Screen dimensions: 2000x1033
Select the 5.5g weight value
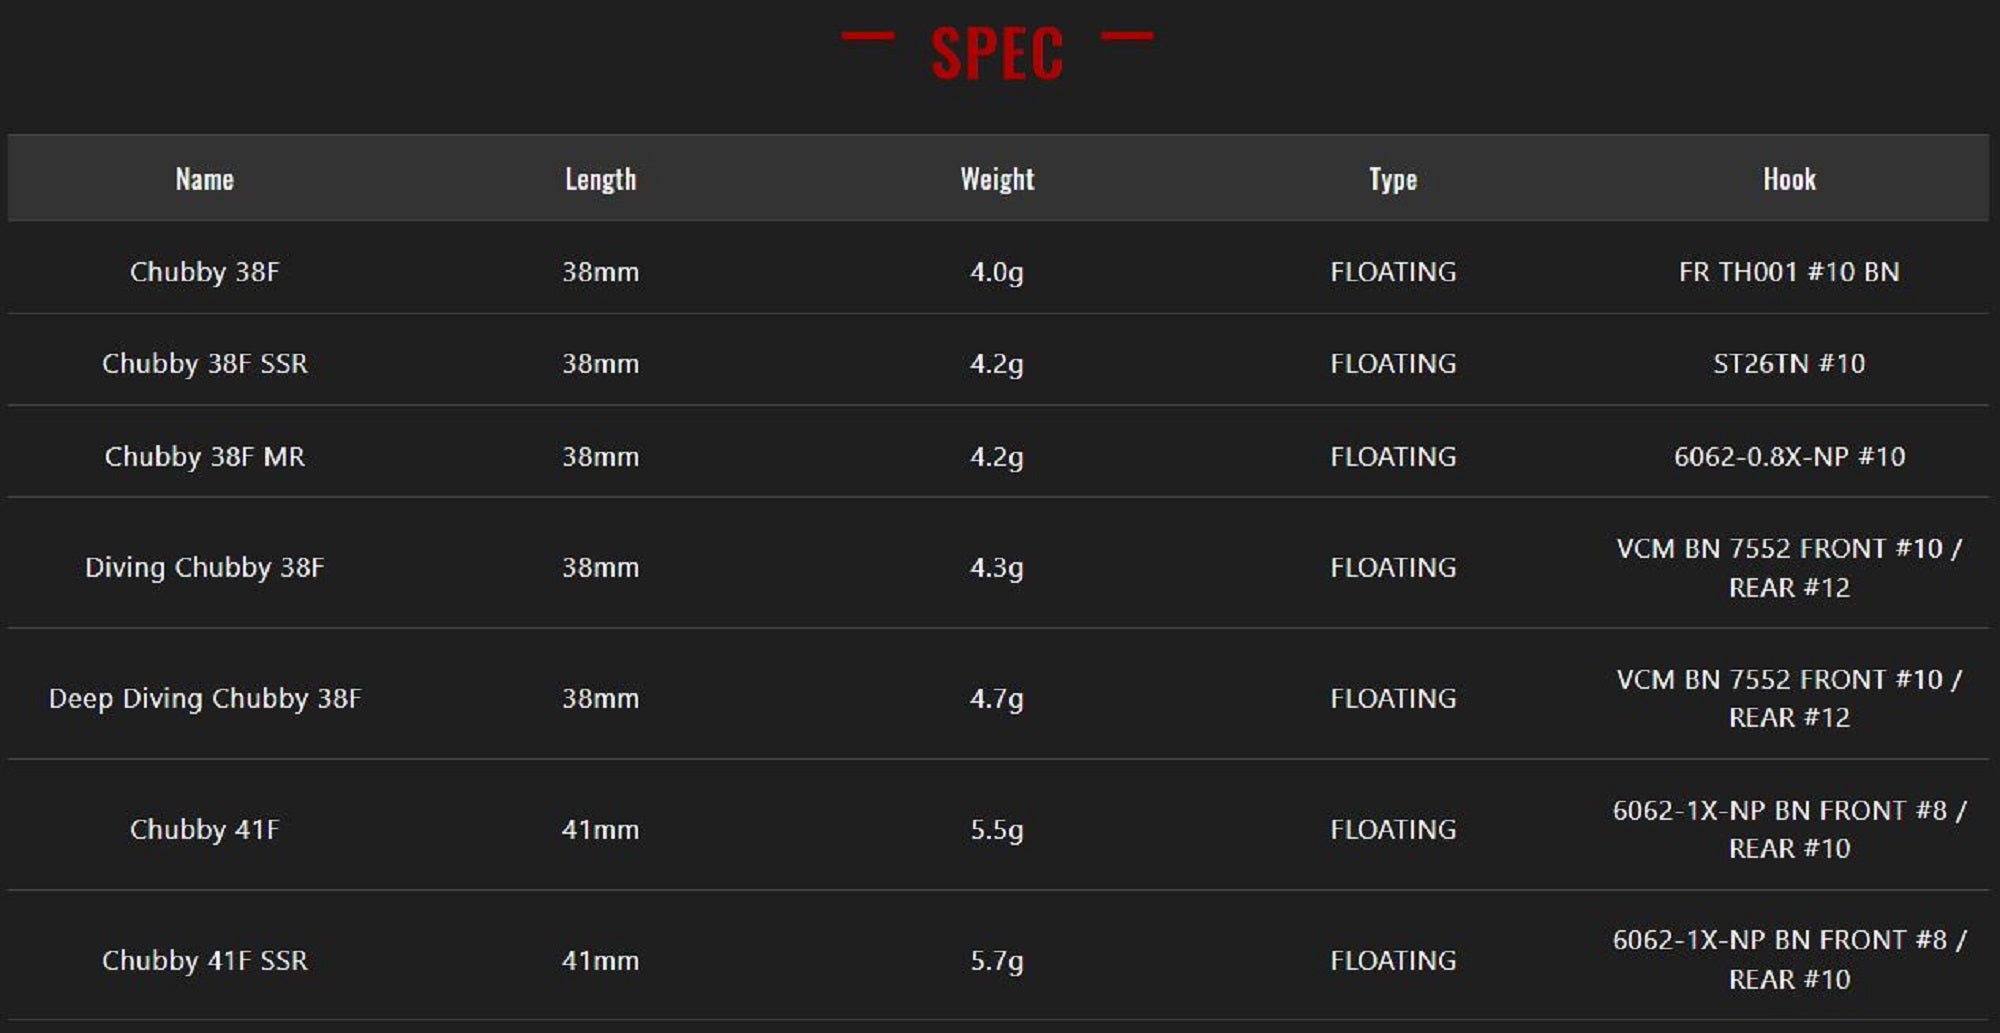[x=997, y=830]
